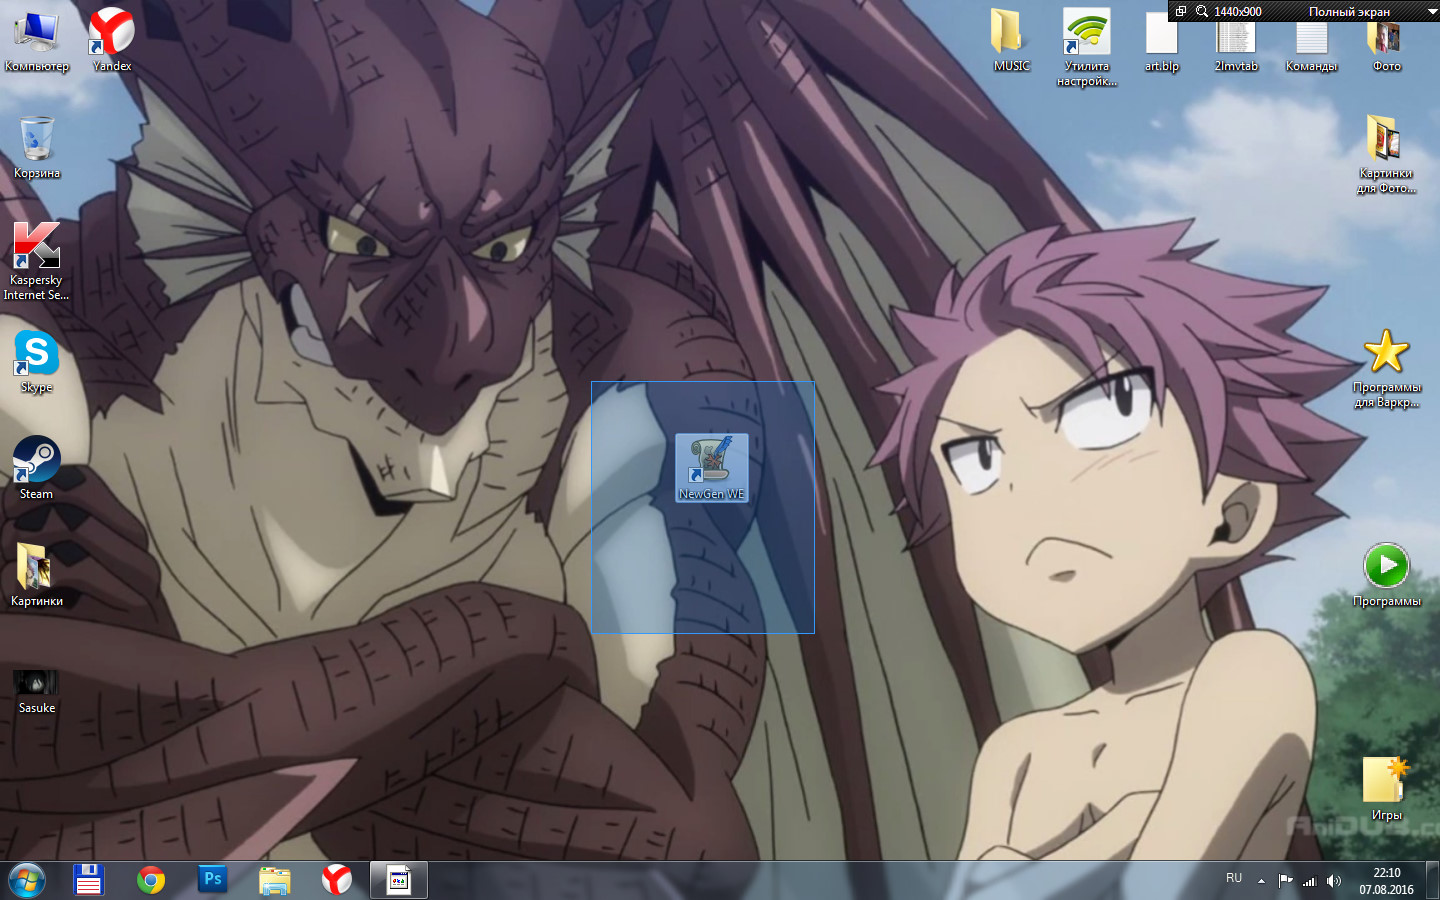Select the Skype desktop shortcut
Image resolution: width=1440 pixels, height=900 pixels.
(37, 362)
